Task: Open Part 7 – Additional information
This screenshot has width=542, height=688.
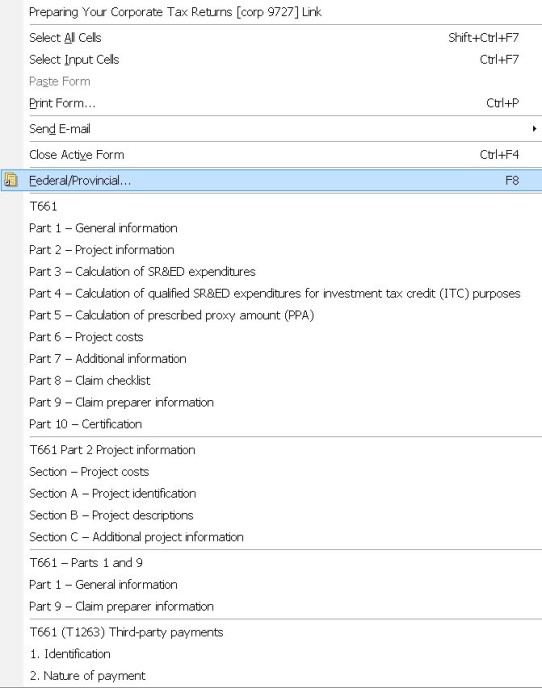Action: pos(271,358)
